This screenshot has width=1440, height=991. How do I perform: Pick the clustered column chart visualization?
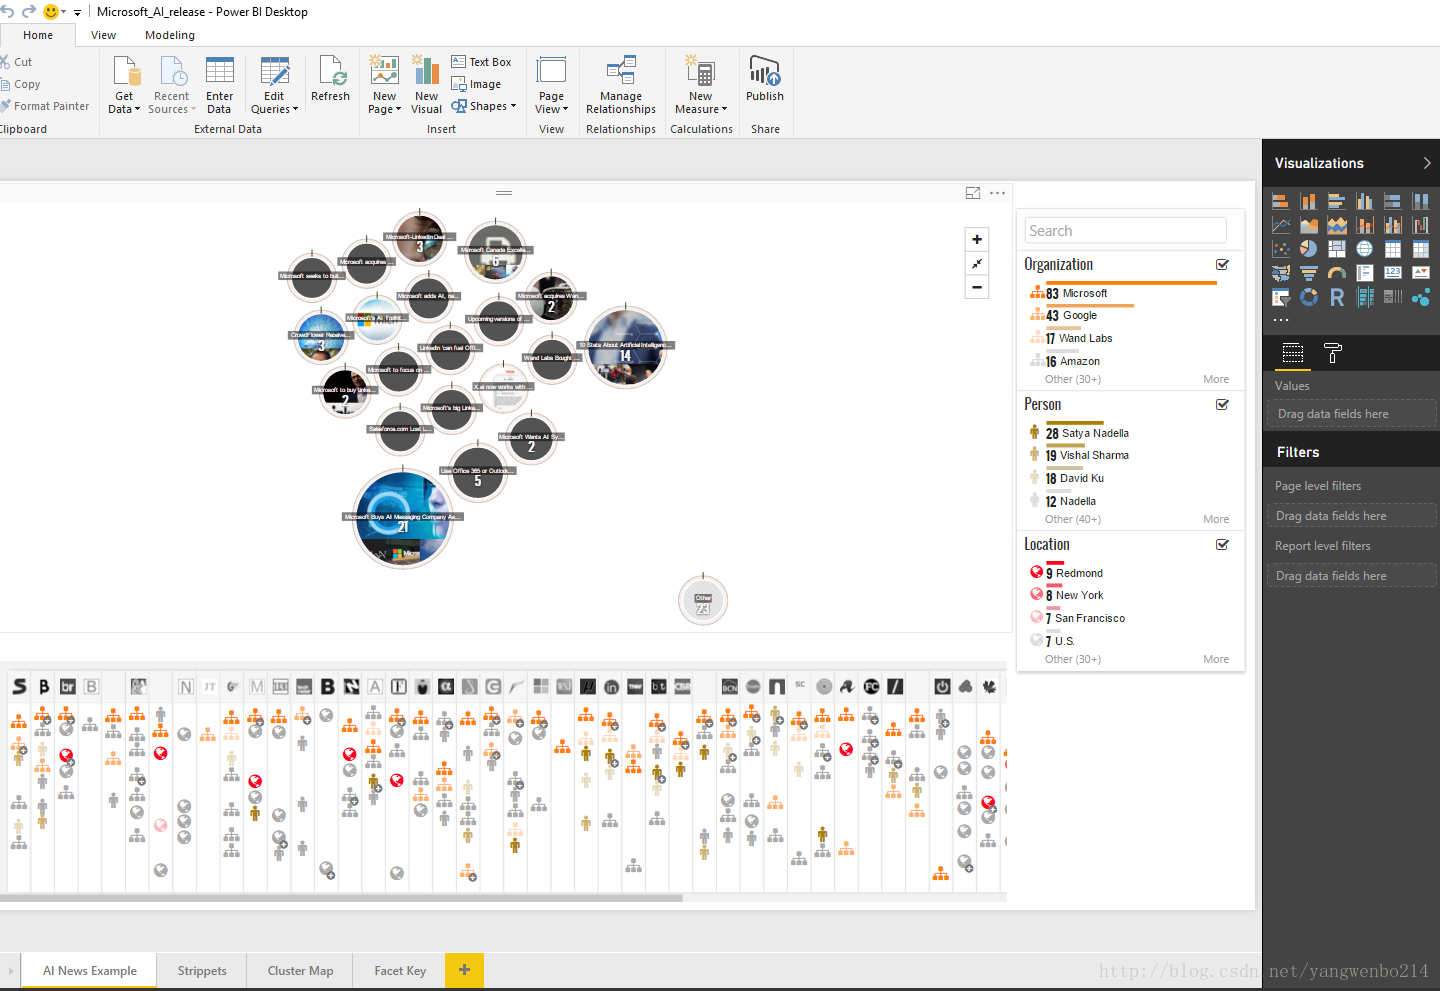point(1364,201)
